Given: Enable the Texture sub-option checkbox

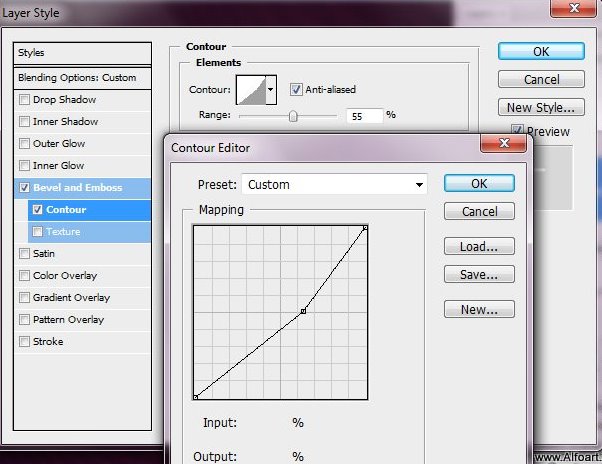Looking at the screenshot, I should tap(38, 232).
